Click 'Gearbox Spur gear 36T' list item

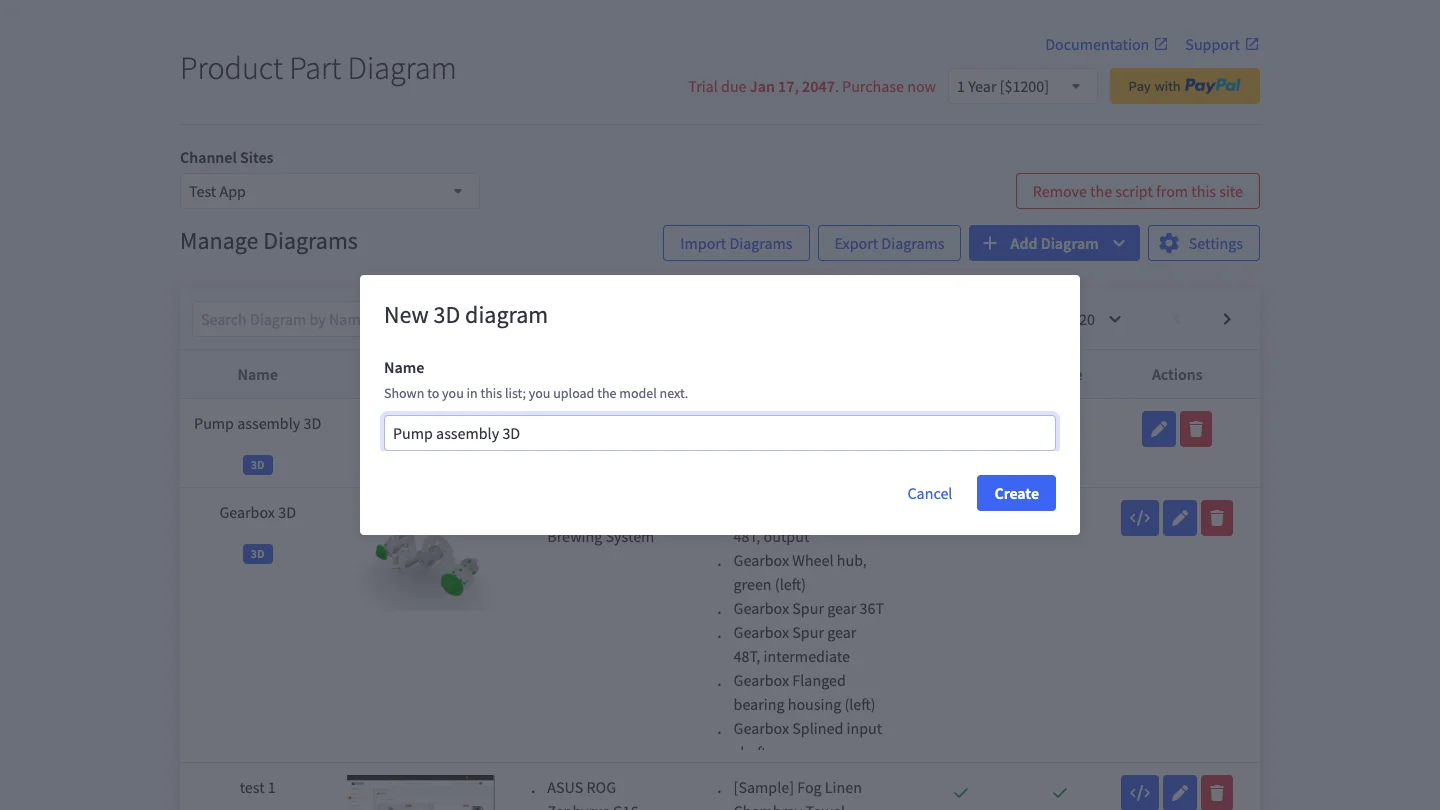809,608
